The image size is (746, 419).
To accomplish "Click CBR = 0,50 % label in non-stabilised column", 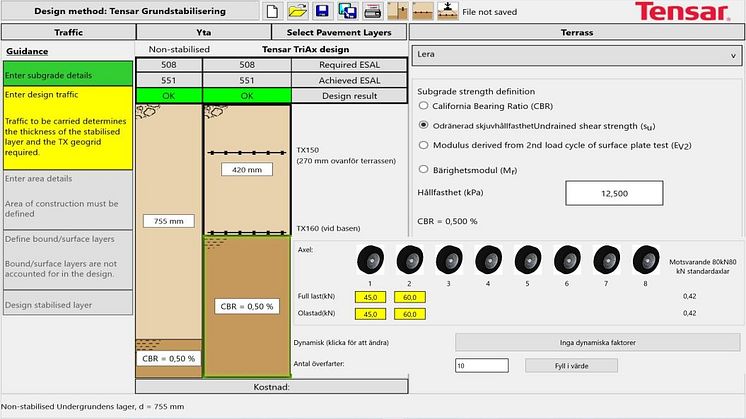I will pos(168,359).
